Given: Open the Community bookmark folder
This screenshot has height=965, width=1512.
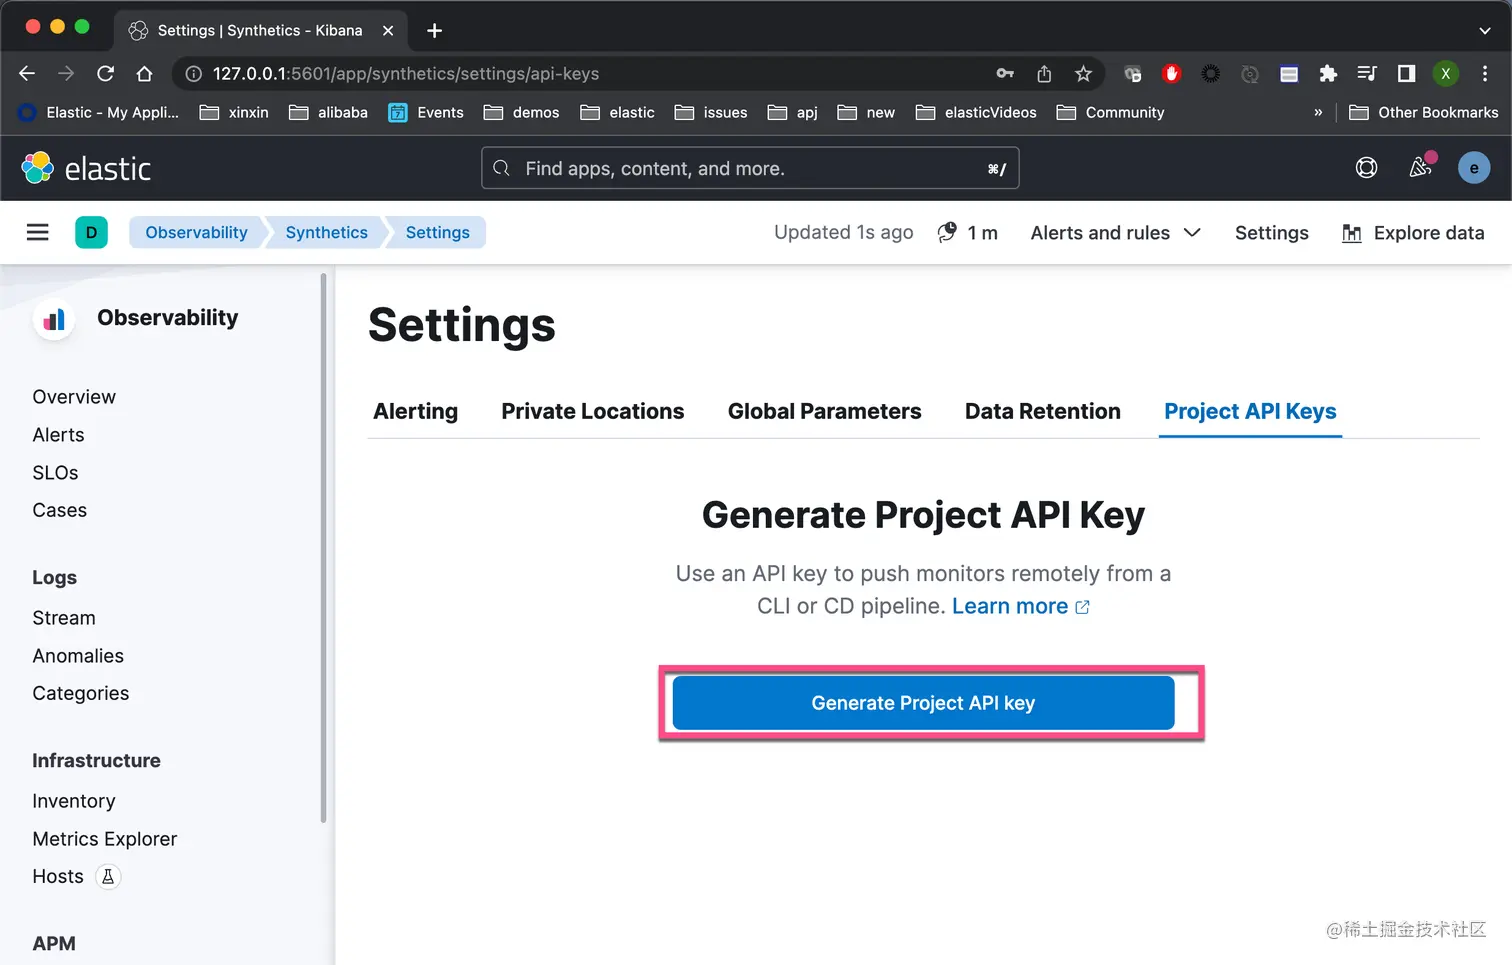Looking at the screenshot, I should click(x=1111, y=112).
